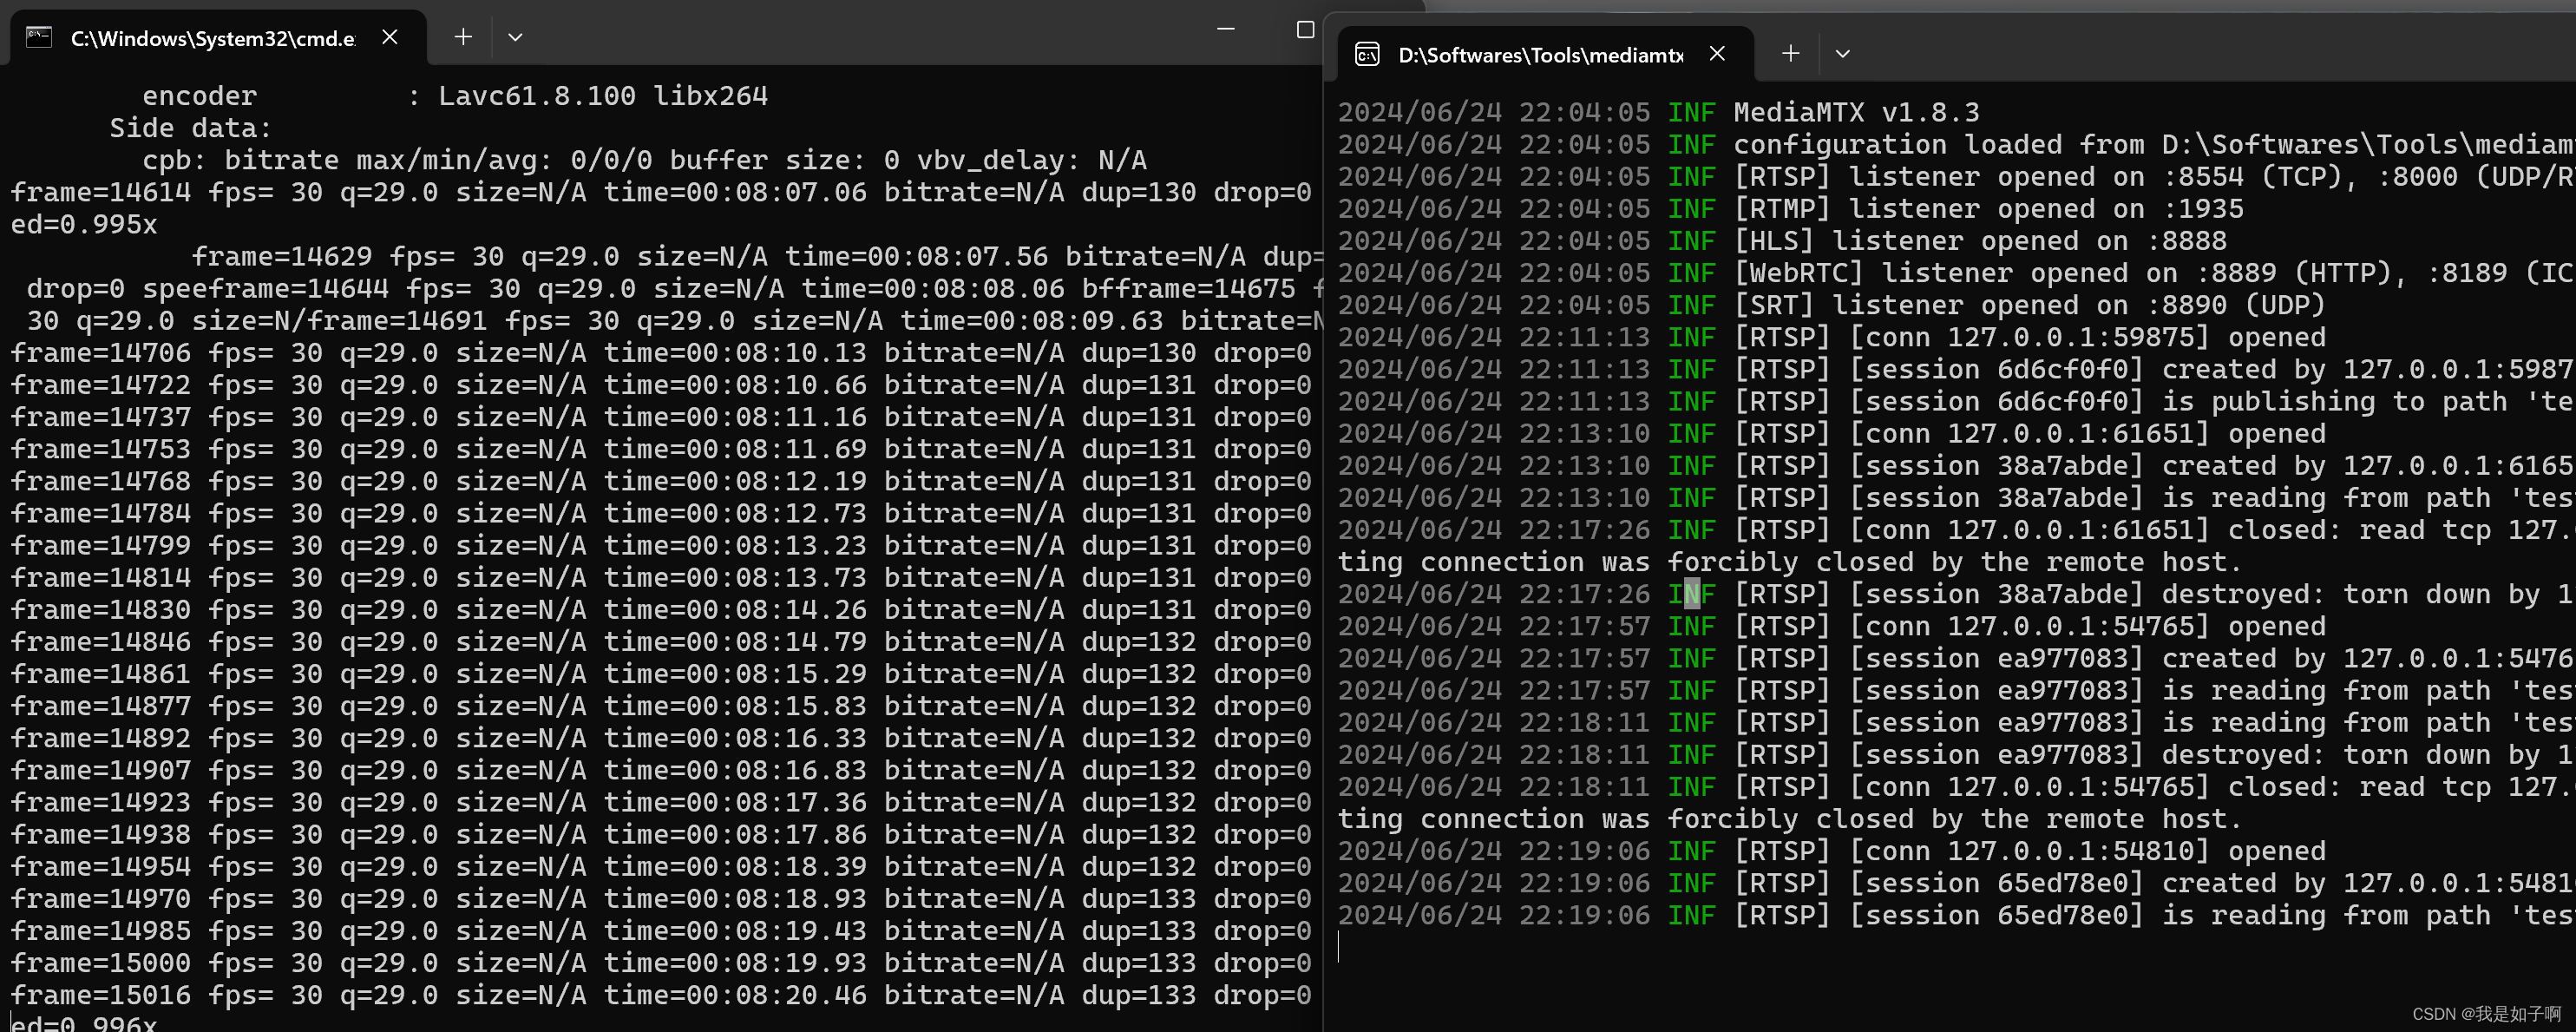
Task: Click the '[conn 127.0.0.1:54765] opened' log line
Action: (x=1831, y=626)
